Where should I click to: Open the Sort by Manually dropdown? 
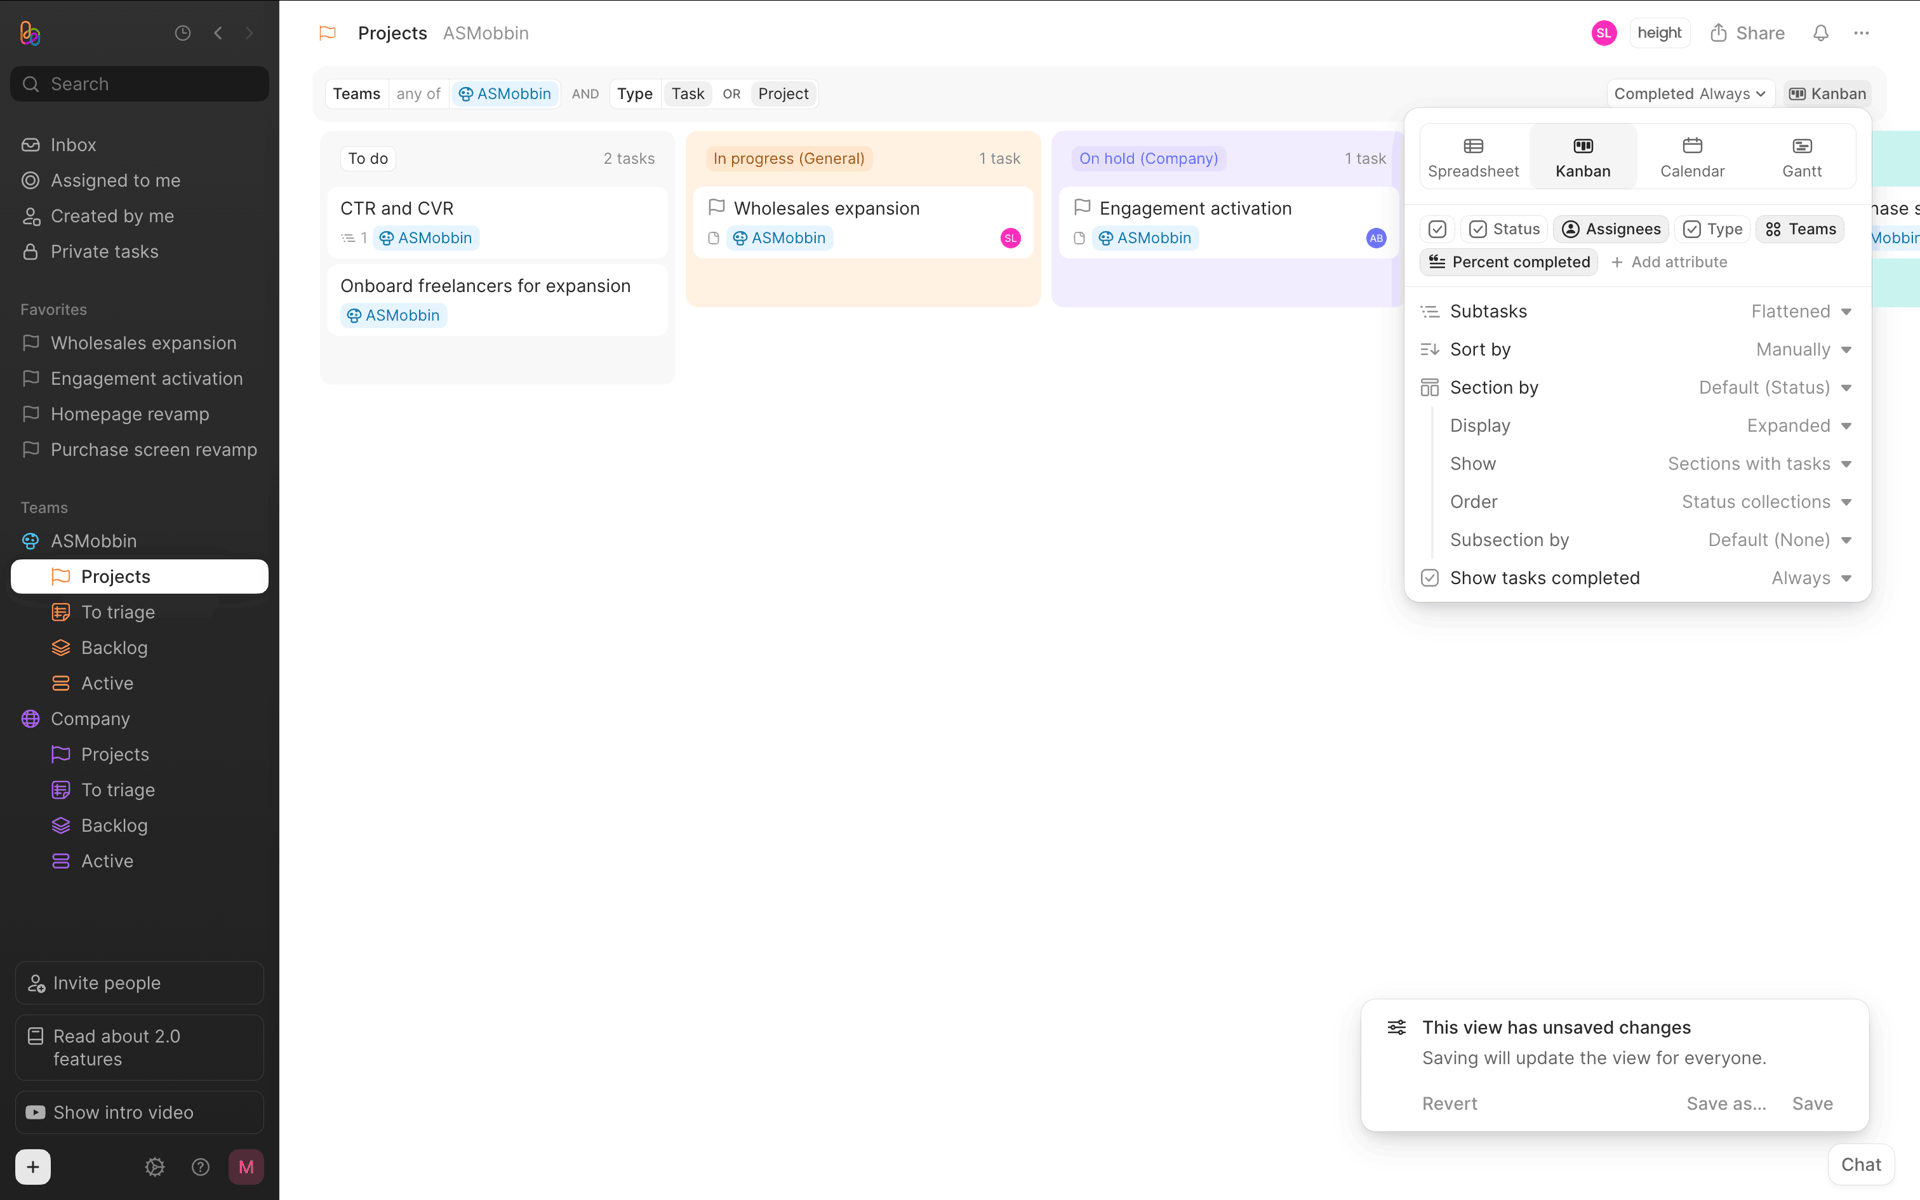coord(1804,350)
